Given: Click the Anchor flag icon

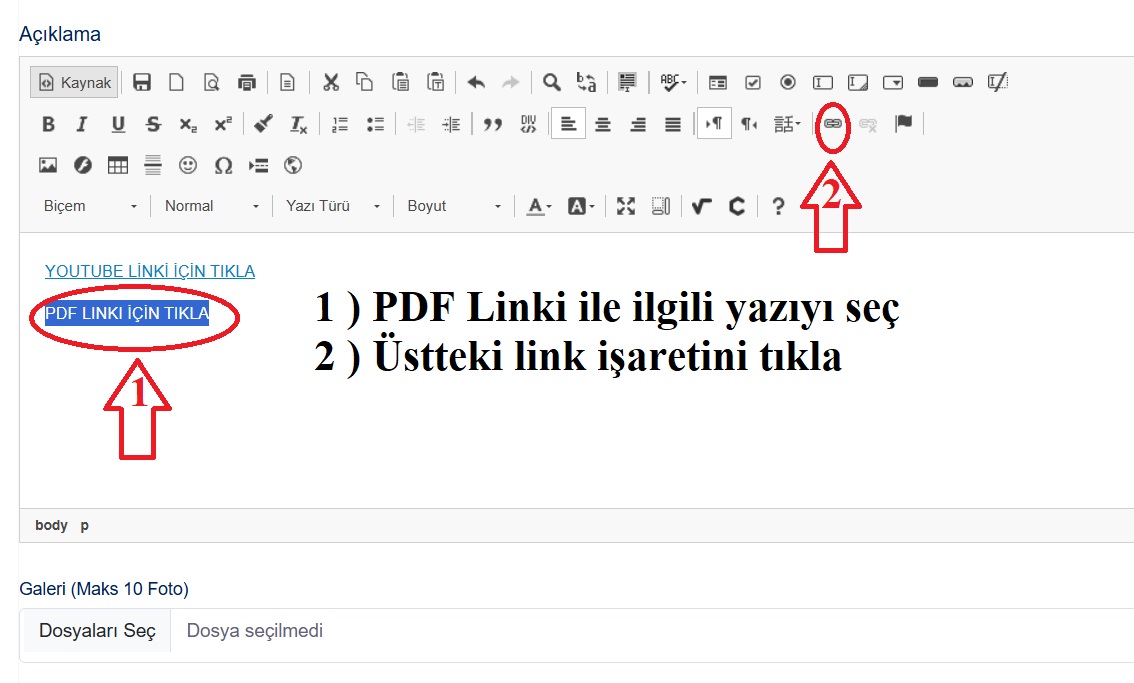Looking at the screenshot, I should point(903,124).
